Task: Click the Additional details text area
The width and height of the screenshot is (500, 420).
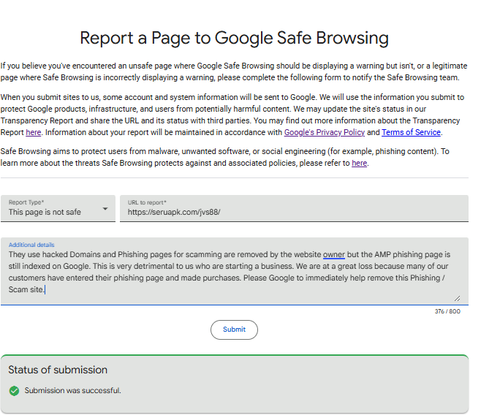Action: (x=234, y=271)
